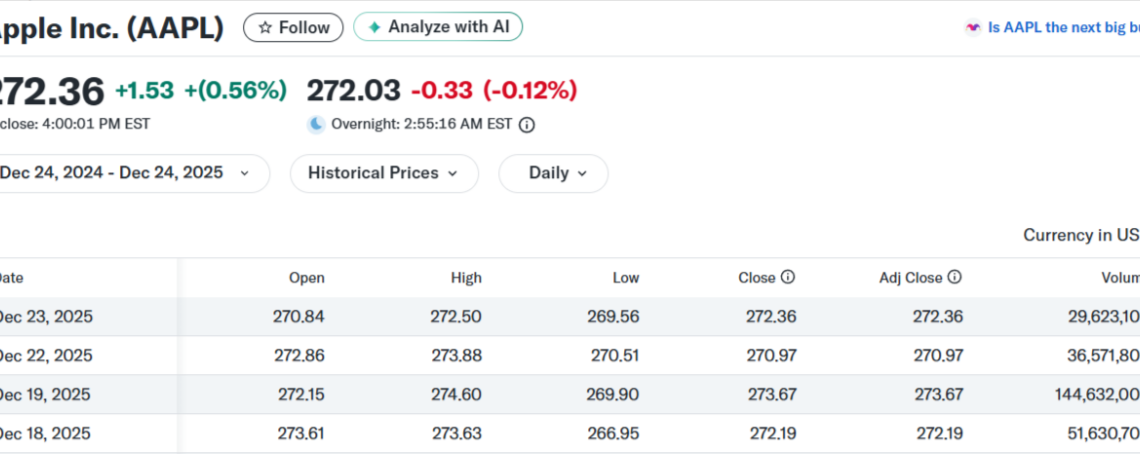This screenshot has width=1140, height=454.
Task: Click the Adj Close column header text
Action: (910, 278)
